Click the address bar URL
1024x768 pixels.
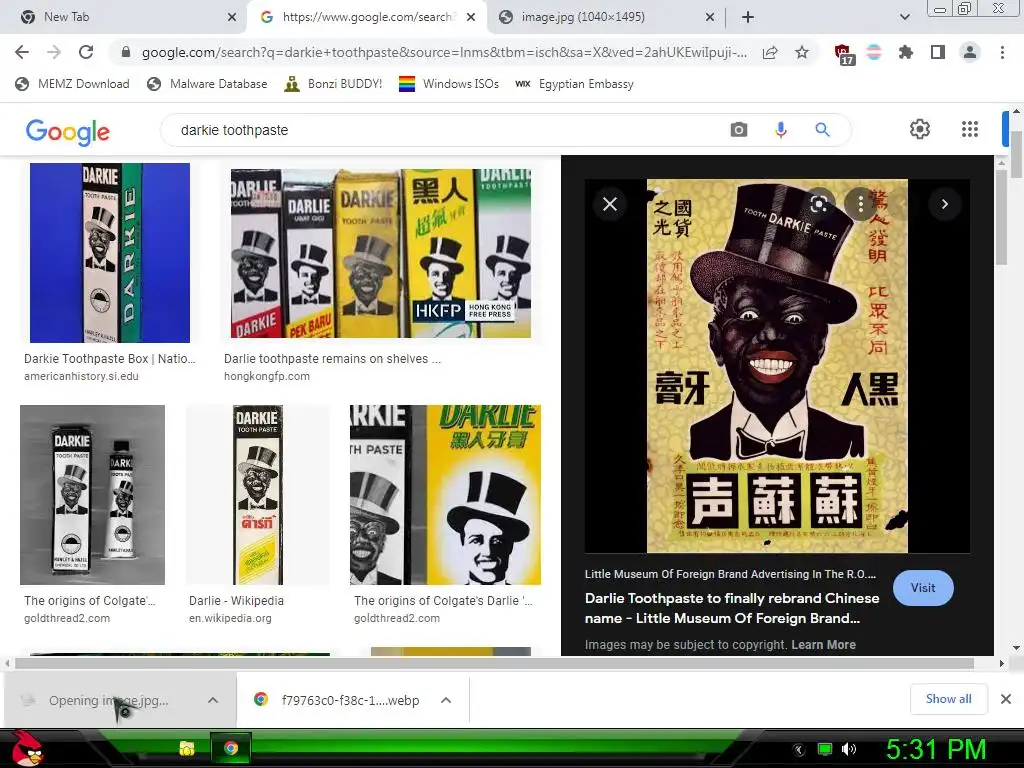(x=444, y=52)
